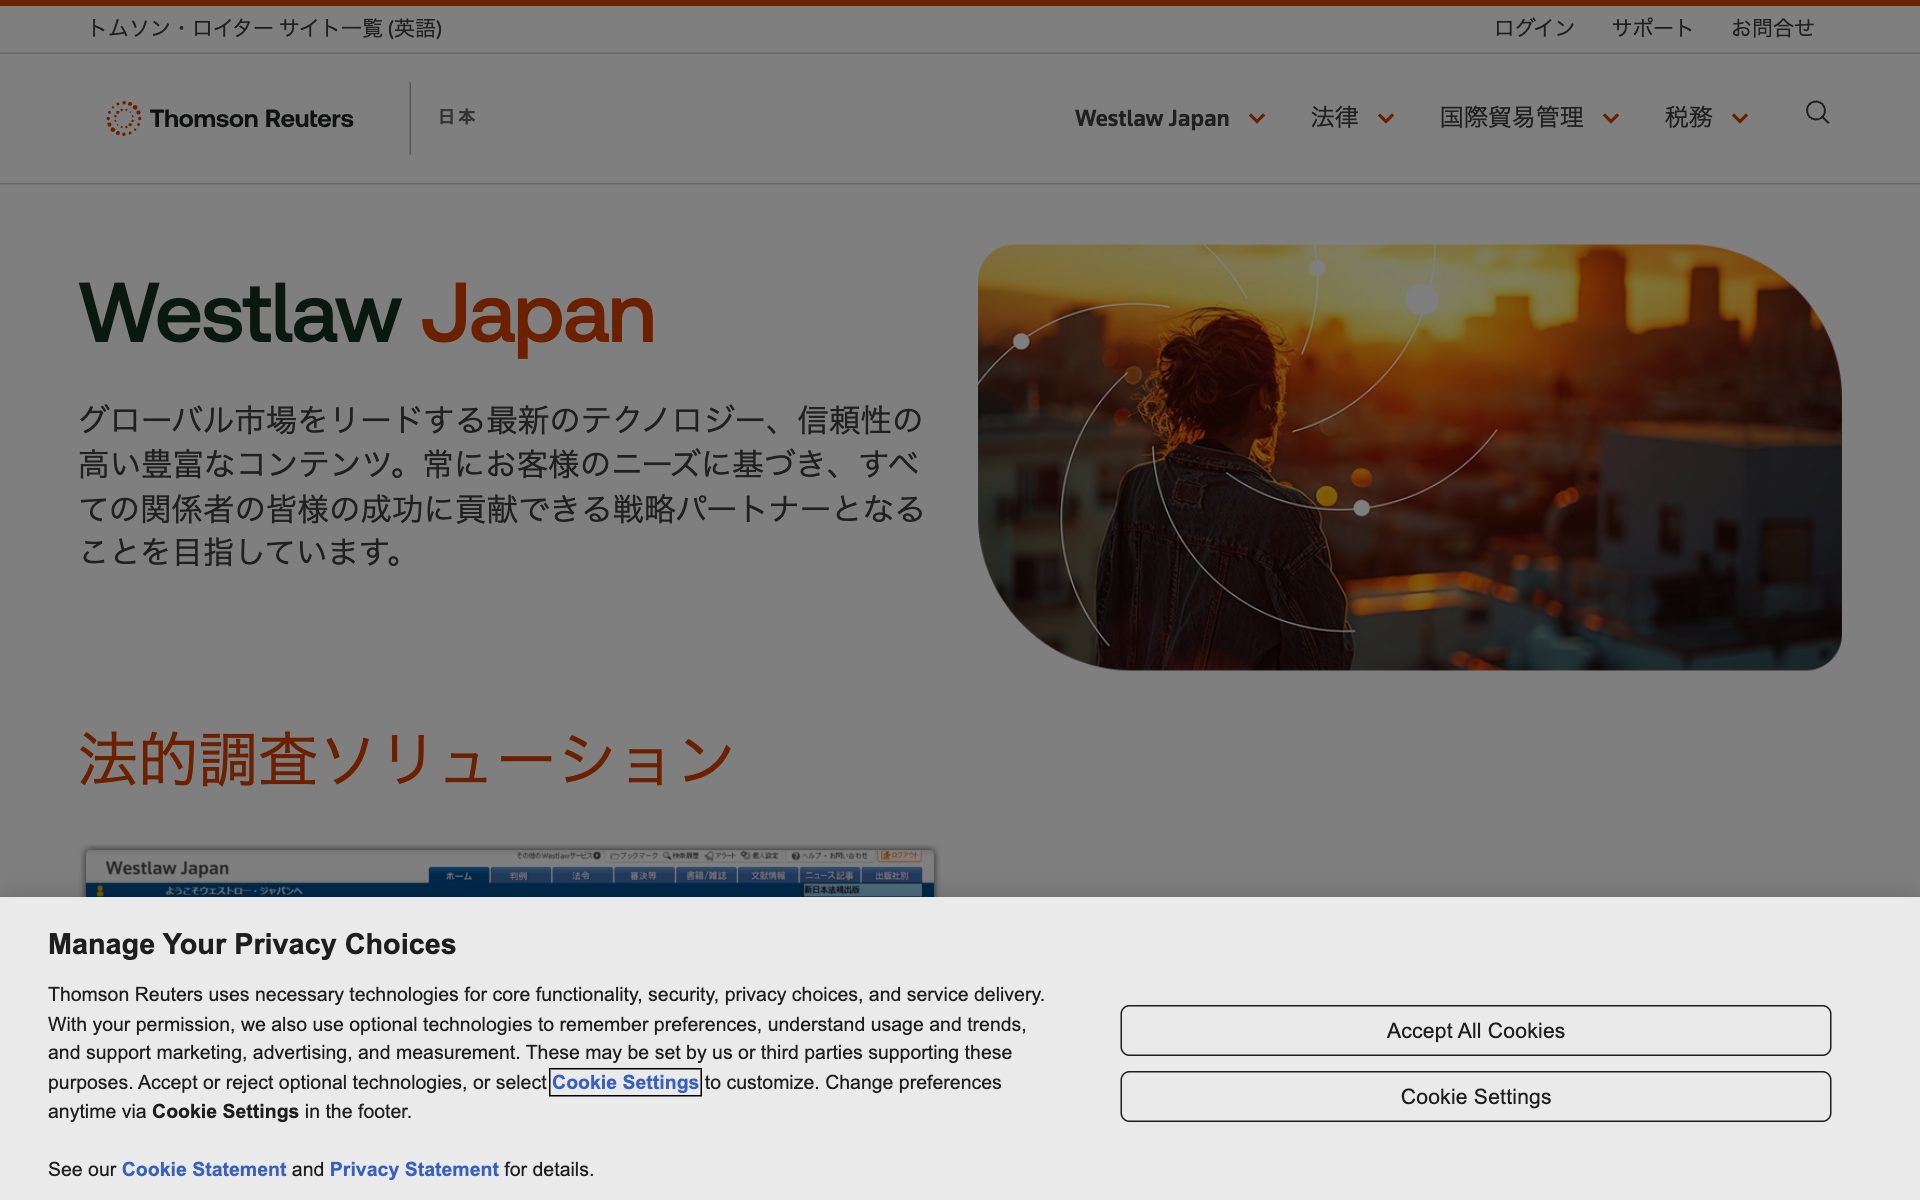
Task: Open the 法律 nav item
Action: point(1335,118)
